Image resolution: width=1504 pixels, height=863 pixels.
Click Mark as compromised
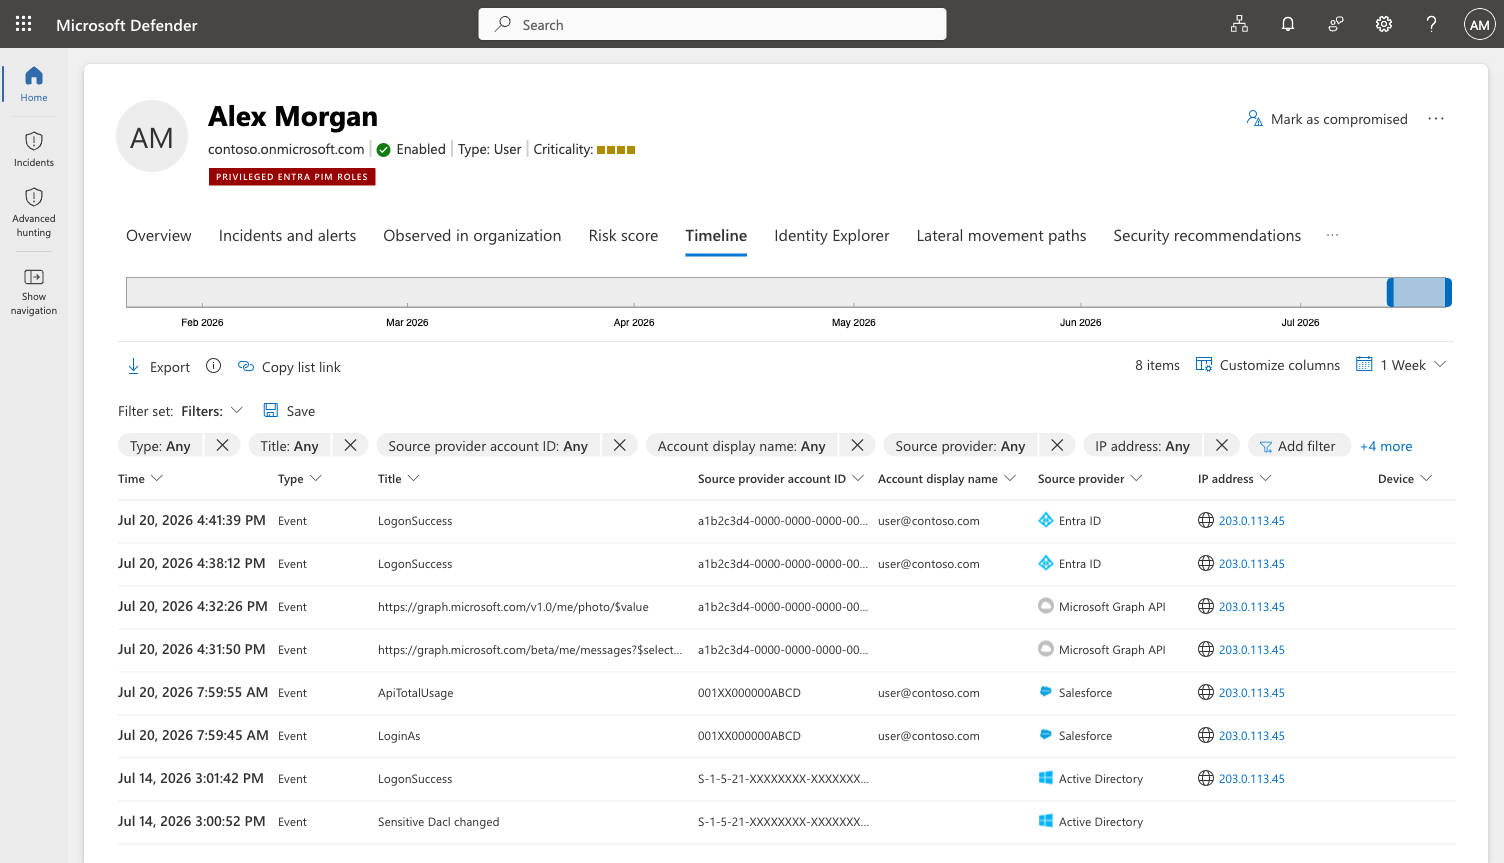[x=1327, y=119]
